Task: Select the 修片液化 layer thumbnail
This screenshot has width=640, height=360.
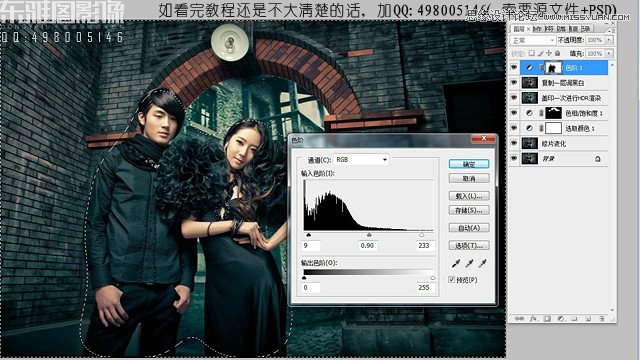Action: 530,143
